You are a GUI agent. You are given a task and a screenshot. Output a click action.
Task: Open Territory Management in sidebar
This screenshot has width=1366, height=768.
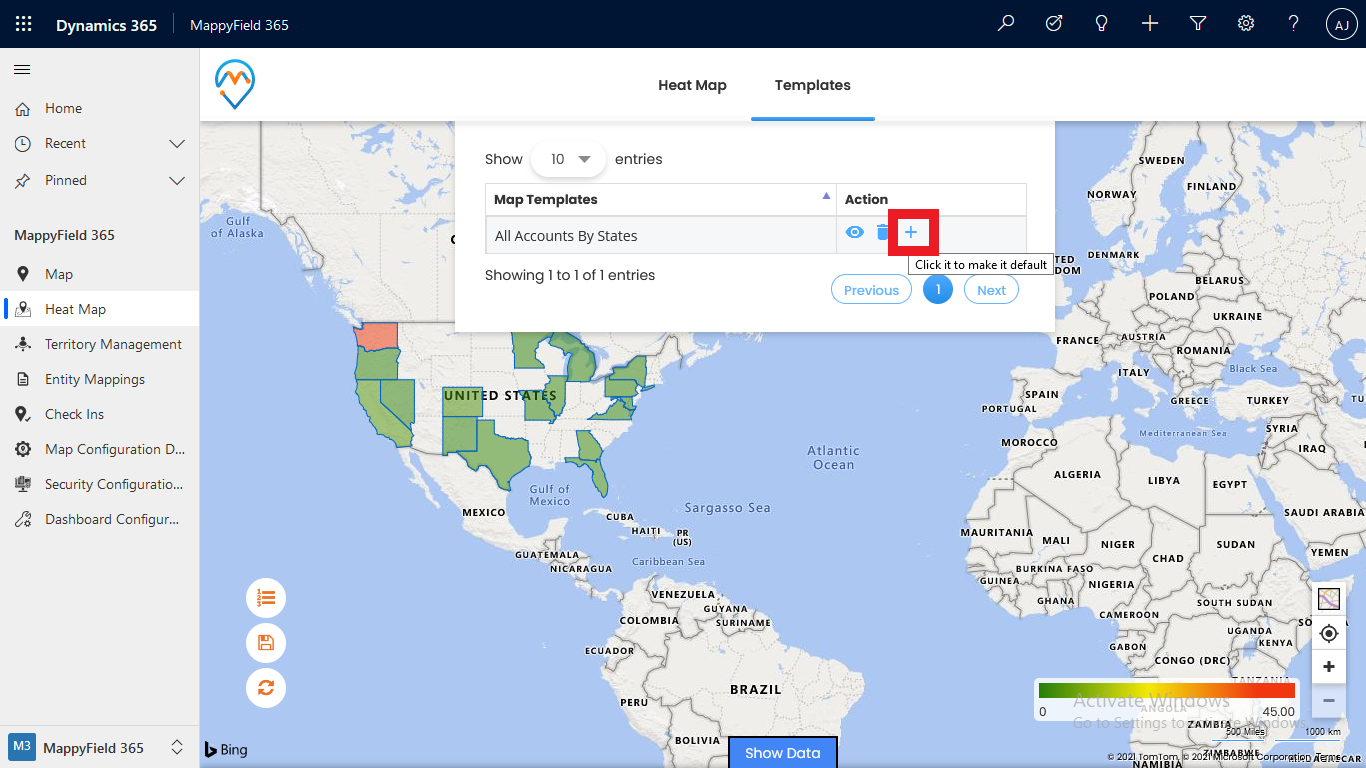99,344
